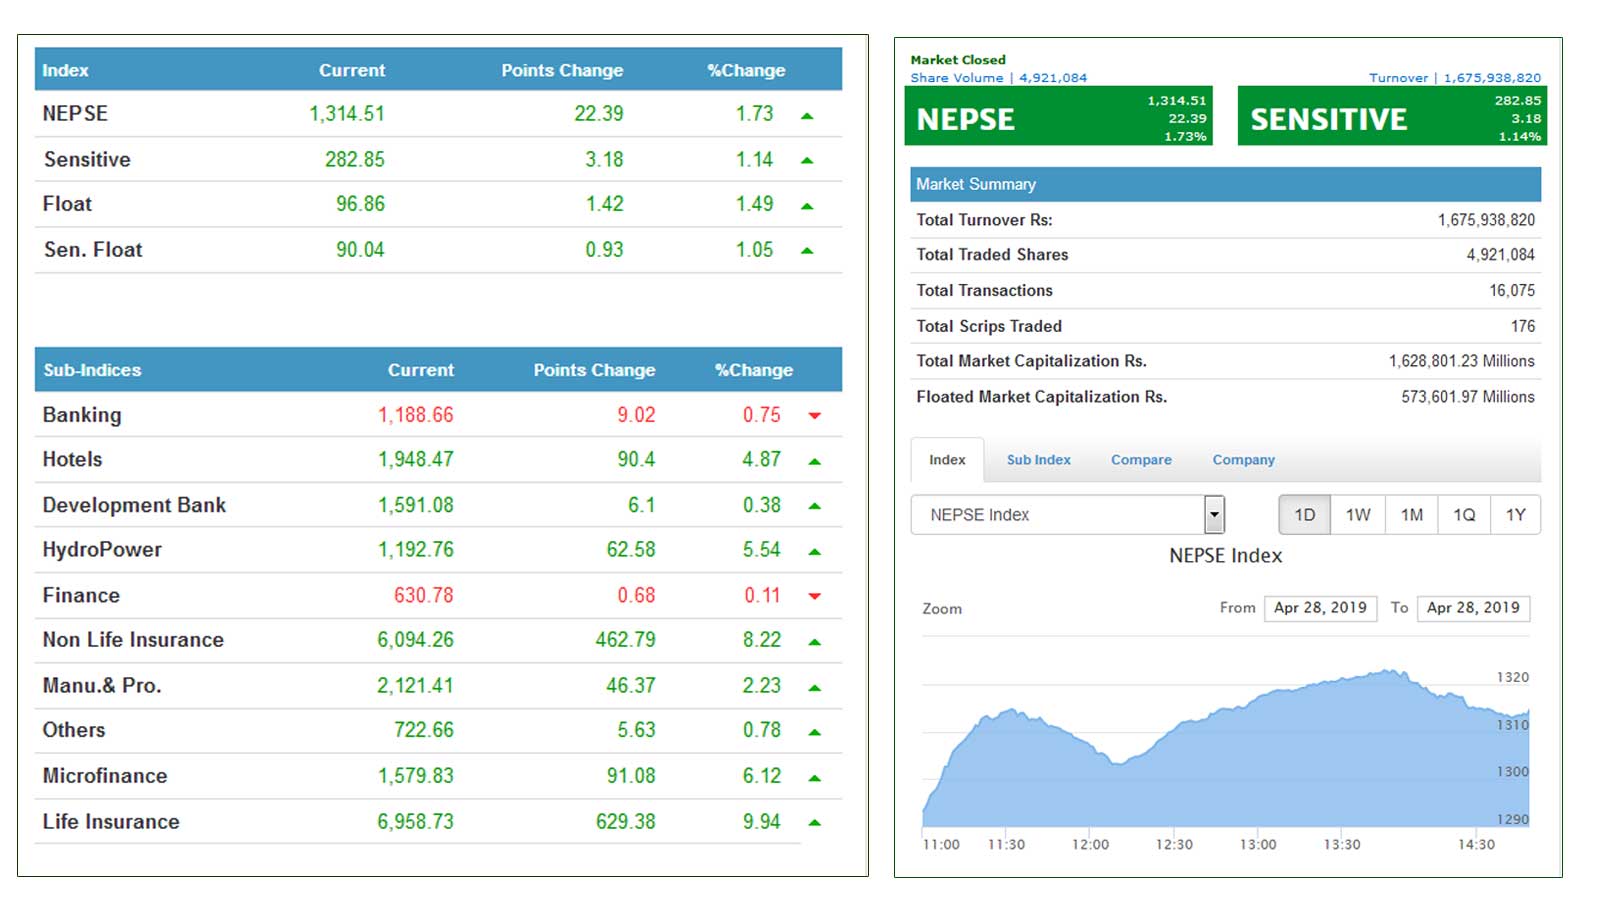Select the 1Q chart range

[1464, 515]
